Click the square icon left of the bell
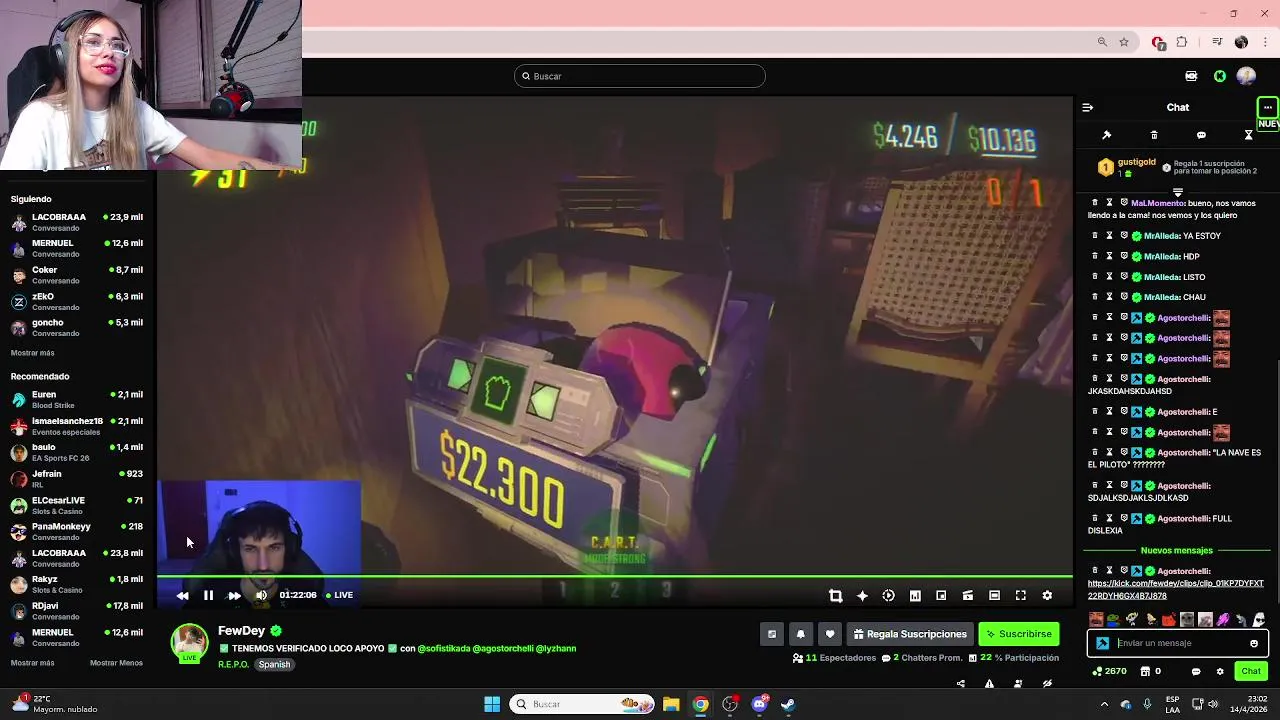The width and height of the screenshot is (1280, 720). [771, 634]
